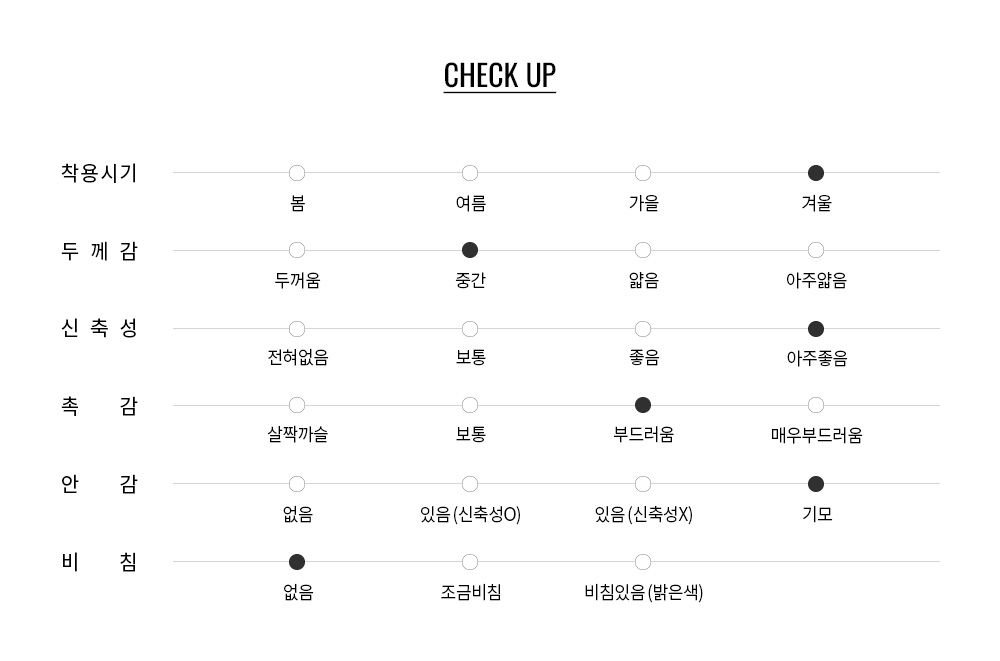Select the 가을 circle in 착용시기 row
Viewport: 1000px width, 661px height.
pyautogui.click(x=643, y=173)
